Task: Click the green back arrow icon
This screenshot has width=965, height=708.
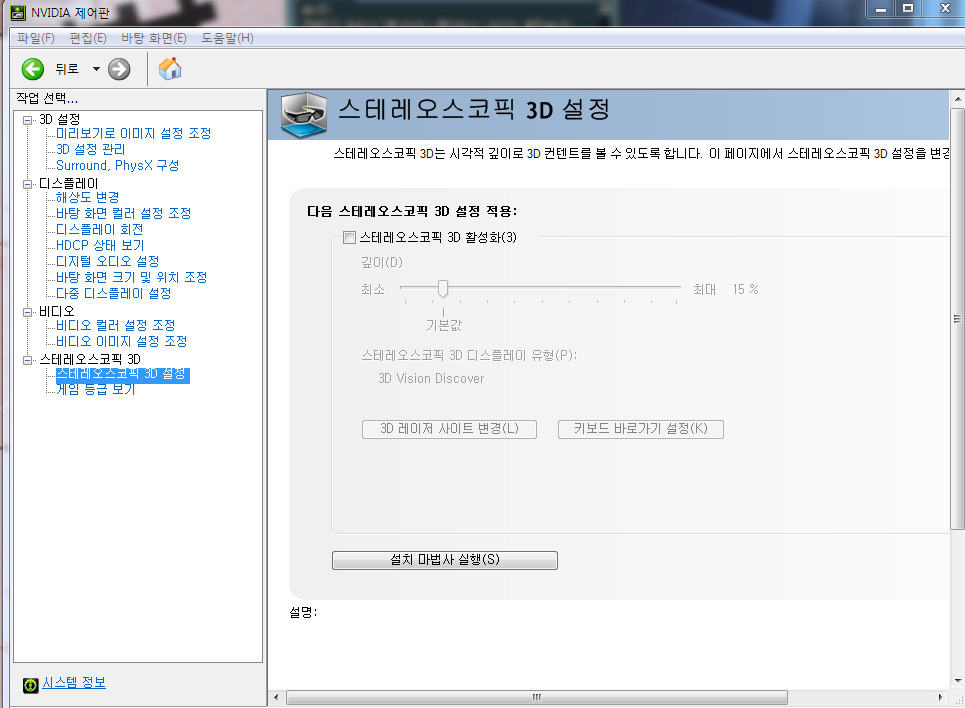Action: point(33,69)
